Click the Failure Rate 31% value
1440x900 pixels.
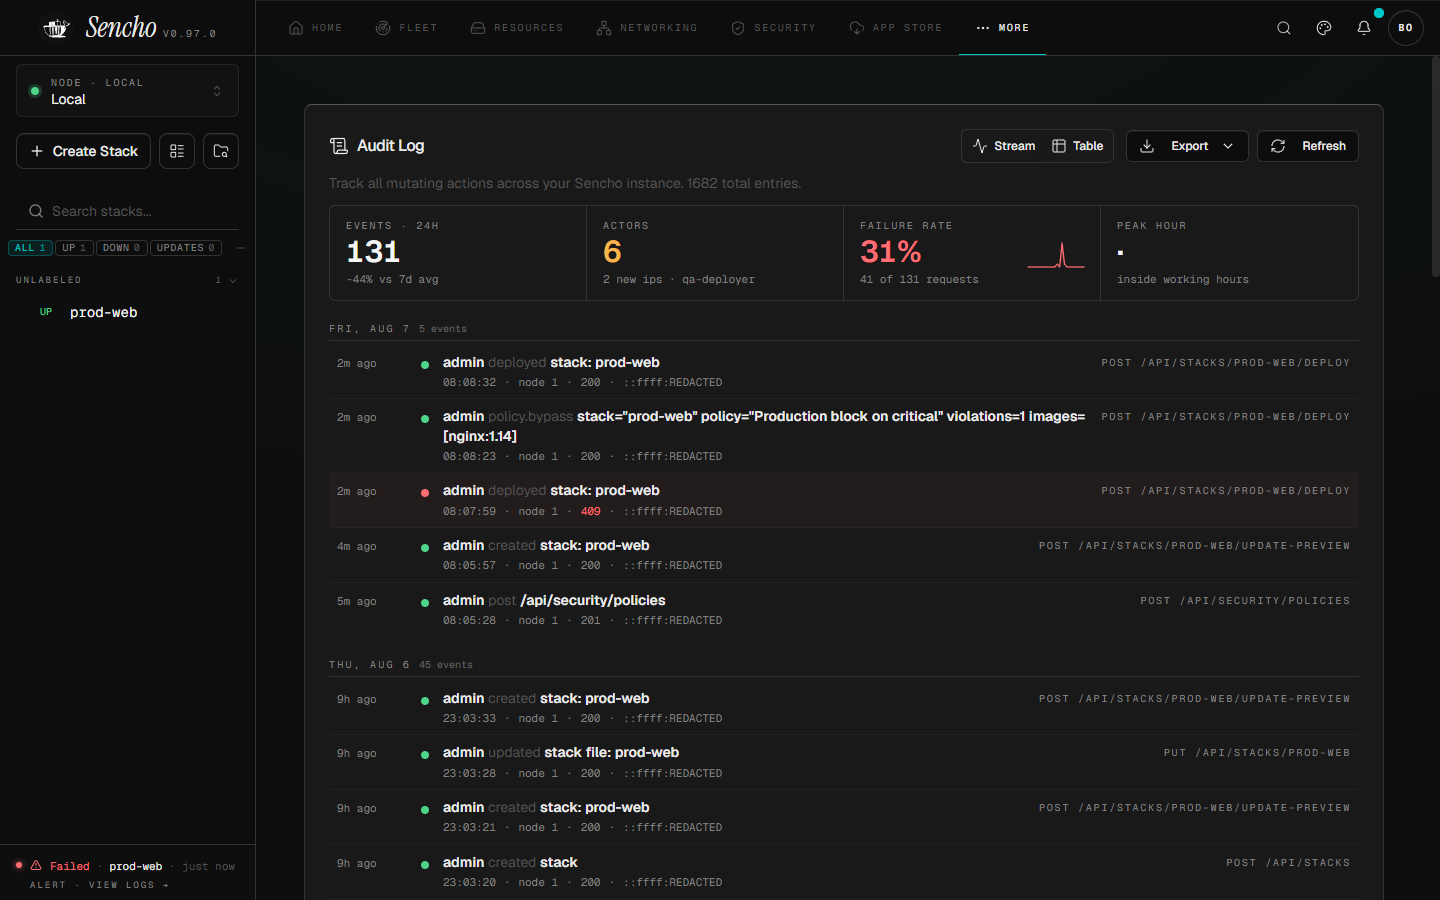click(x=891, y=252)
